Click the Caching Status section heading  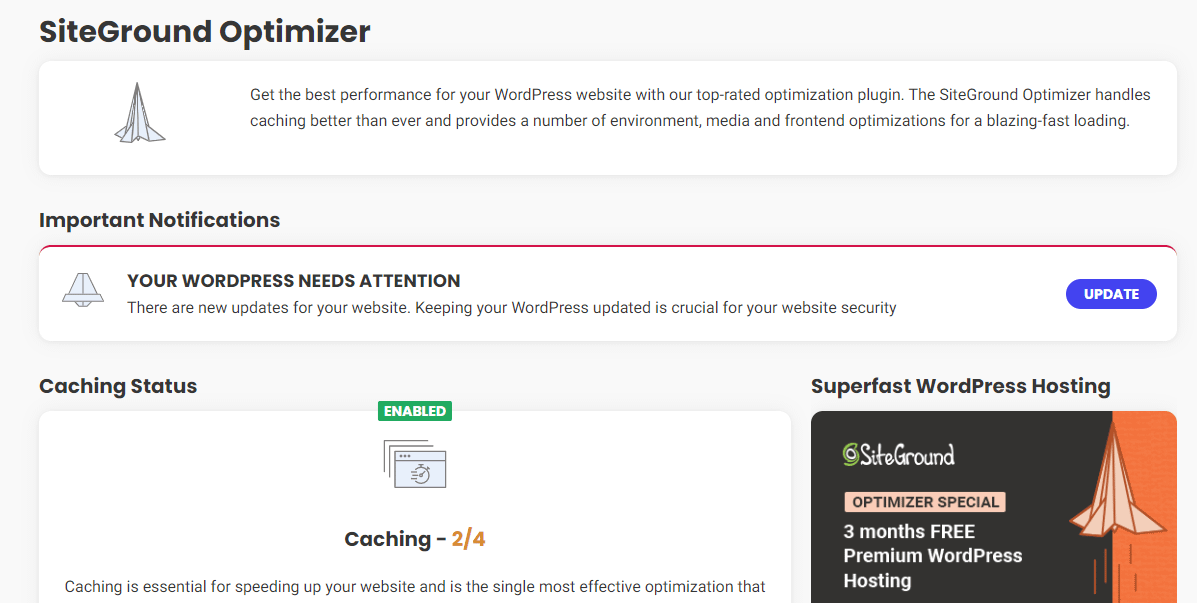(117, 386)
